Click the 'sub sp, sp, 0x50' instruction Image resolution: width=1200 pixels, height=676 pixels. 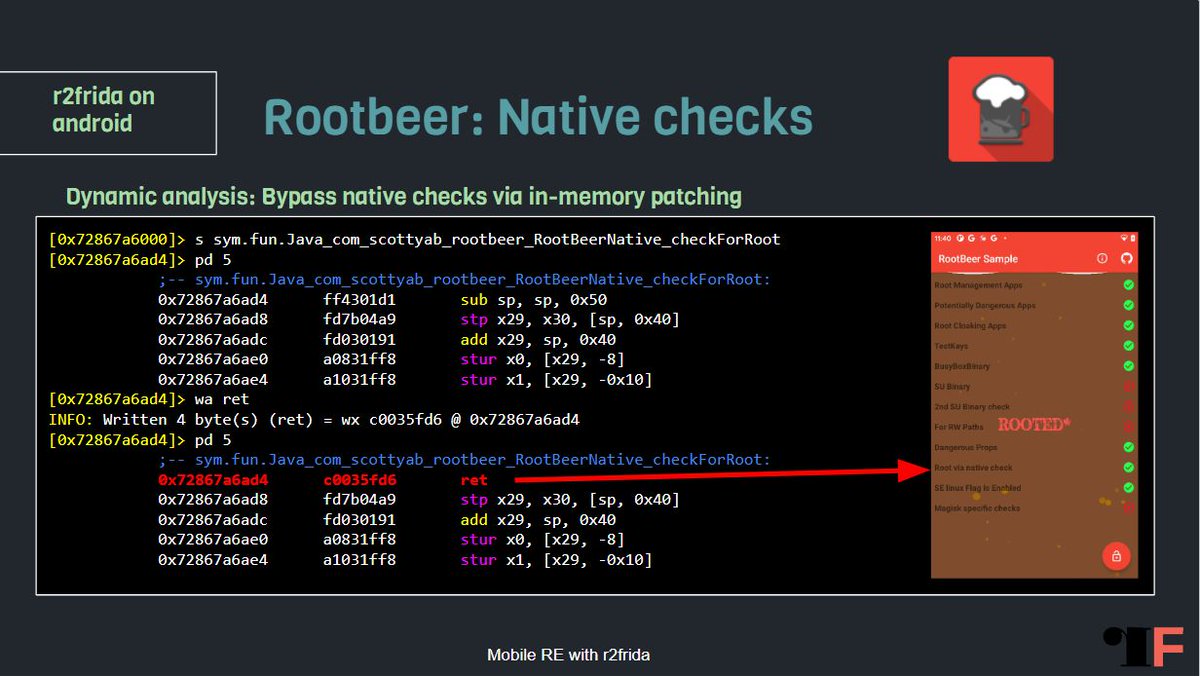[x=533, y=300]
